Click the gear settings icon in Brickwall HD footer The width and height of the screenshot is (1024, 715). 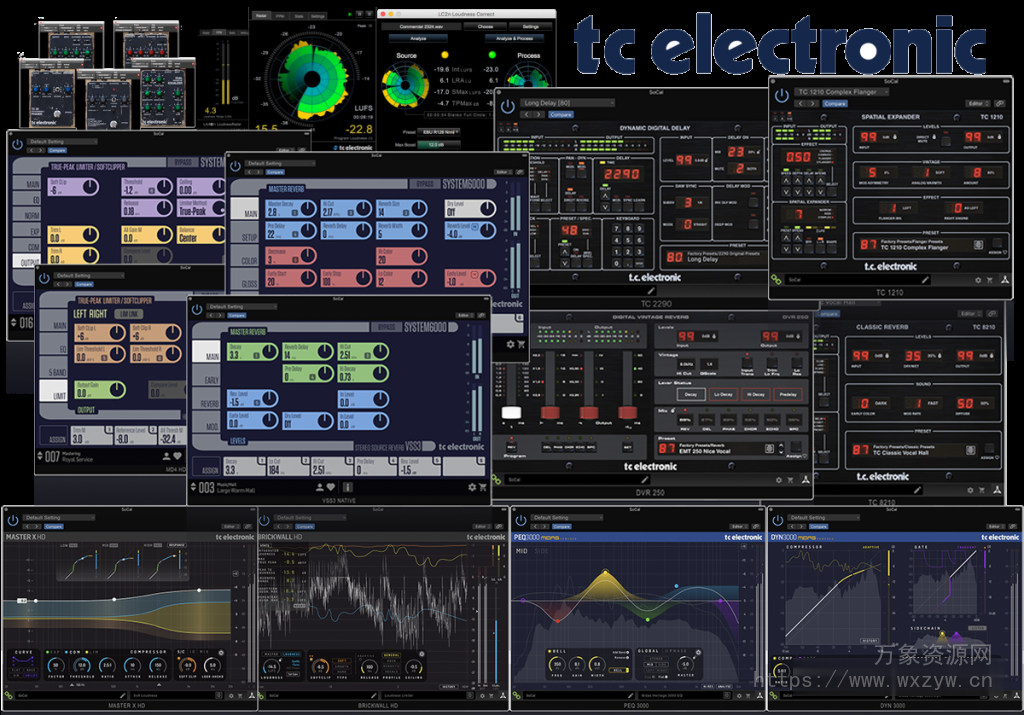[482, 695]
